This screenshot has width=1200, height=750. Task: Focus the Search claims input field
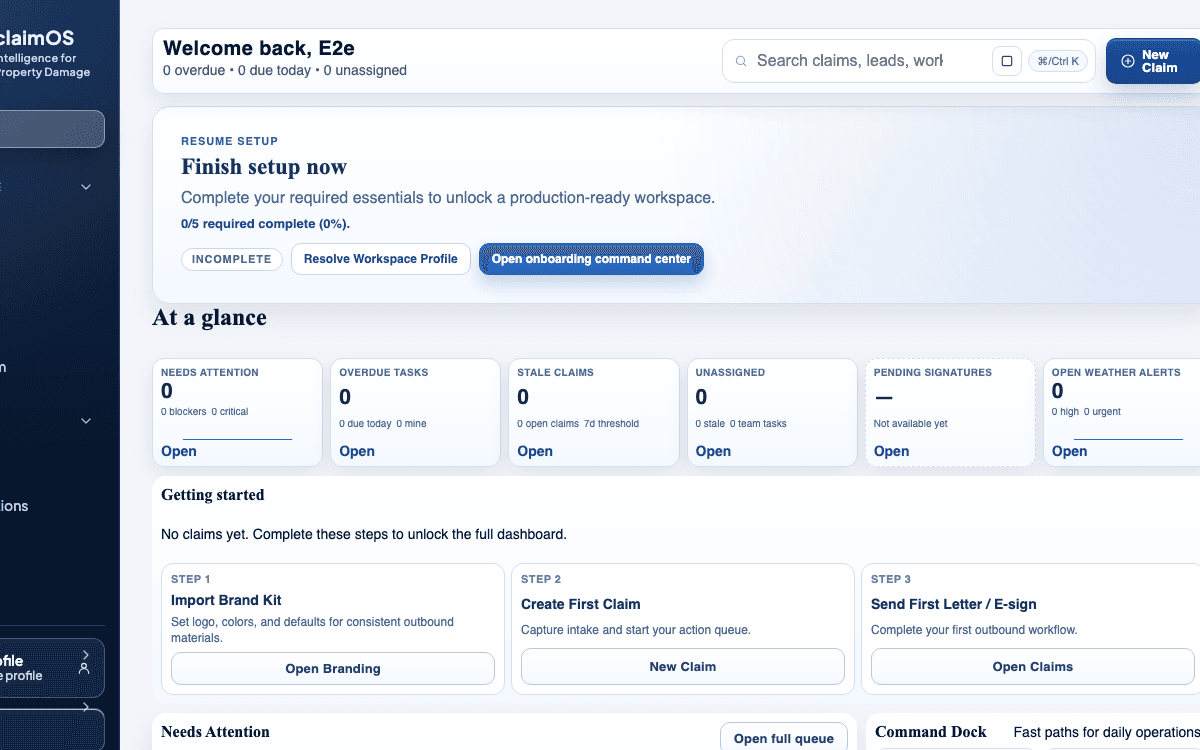point(850,61)
